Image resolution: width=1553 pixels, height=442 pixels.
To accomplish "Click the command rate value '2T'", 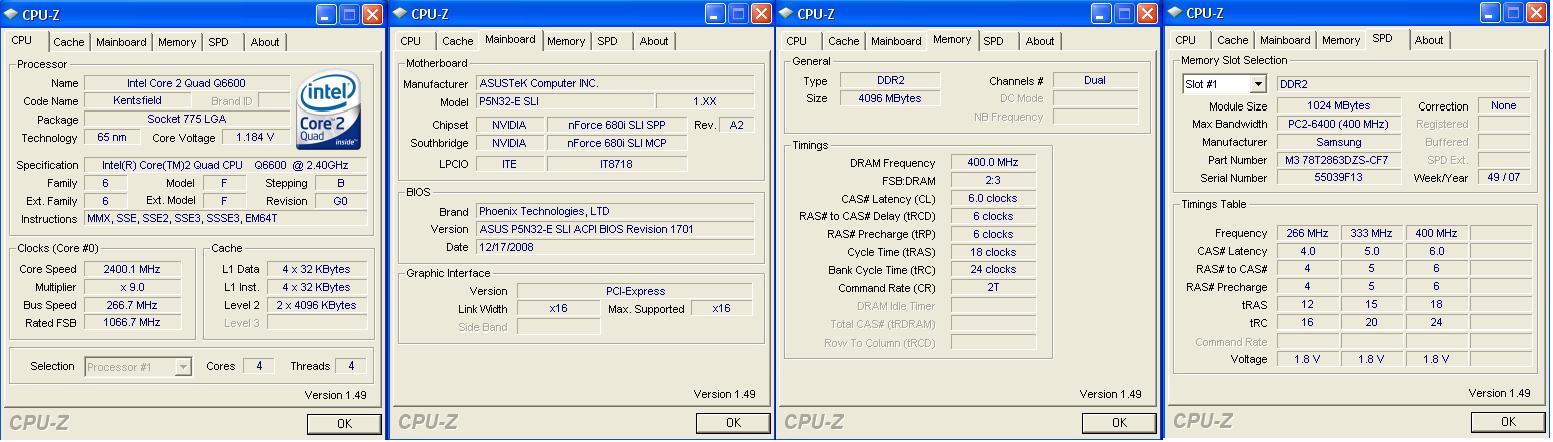I will point(993,287).
